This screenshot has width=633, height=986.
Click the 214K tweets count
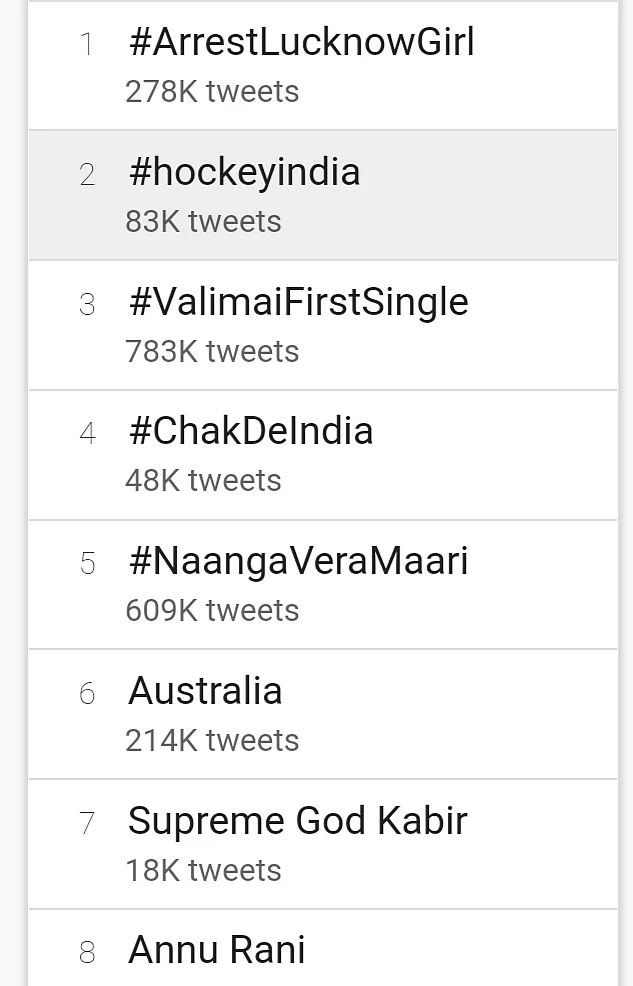pos(212,741)
